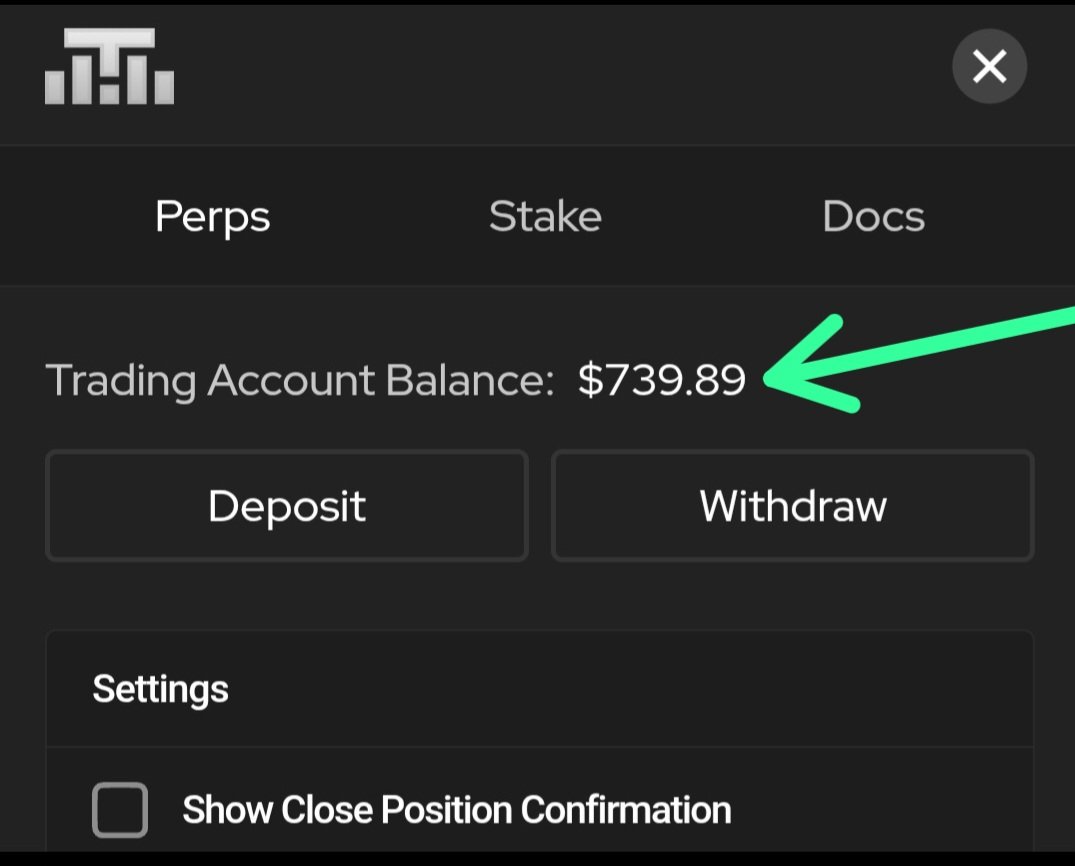The image size is (1075, 866).
Task: Click the "Trading Account Balance:" label
Action: pos(300,381)
